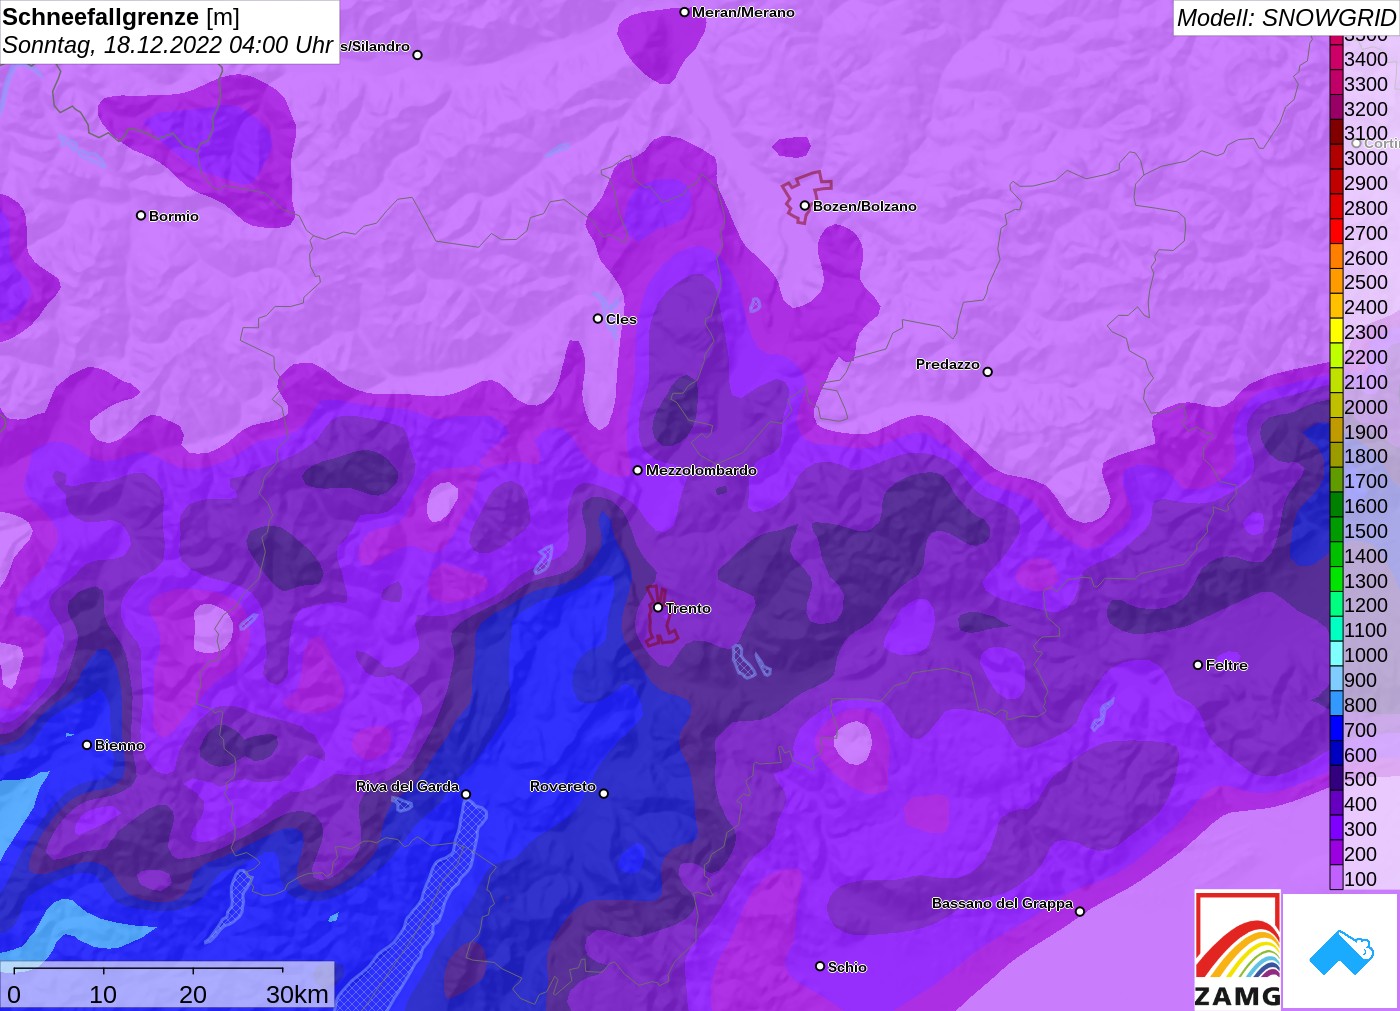
Task: Click the red Bolzano municipal boundary outline
Action: point(805,197)
